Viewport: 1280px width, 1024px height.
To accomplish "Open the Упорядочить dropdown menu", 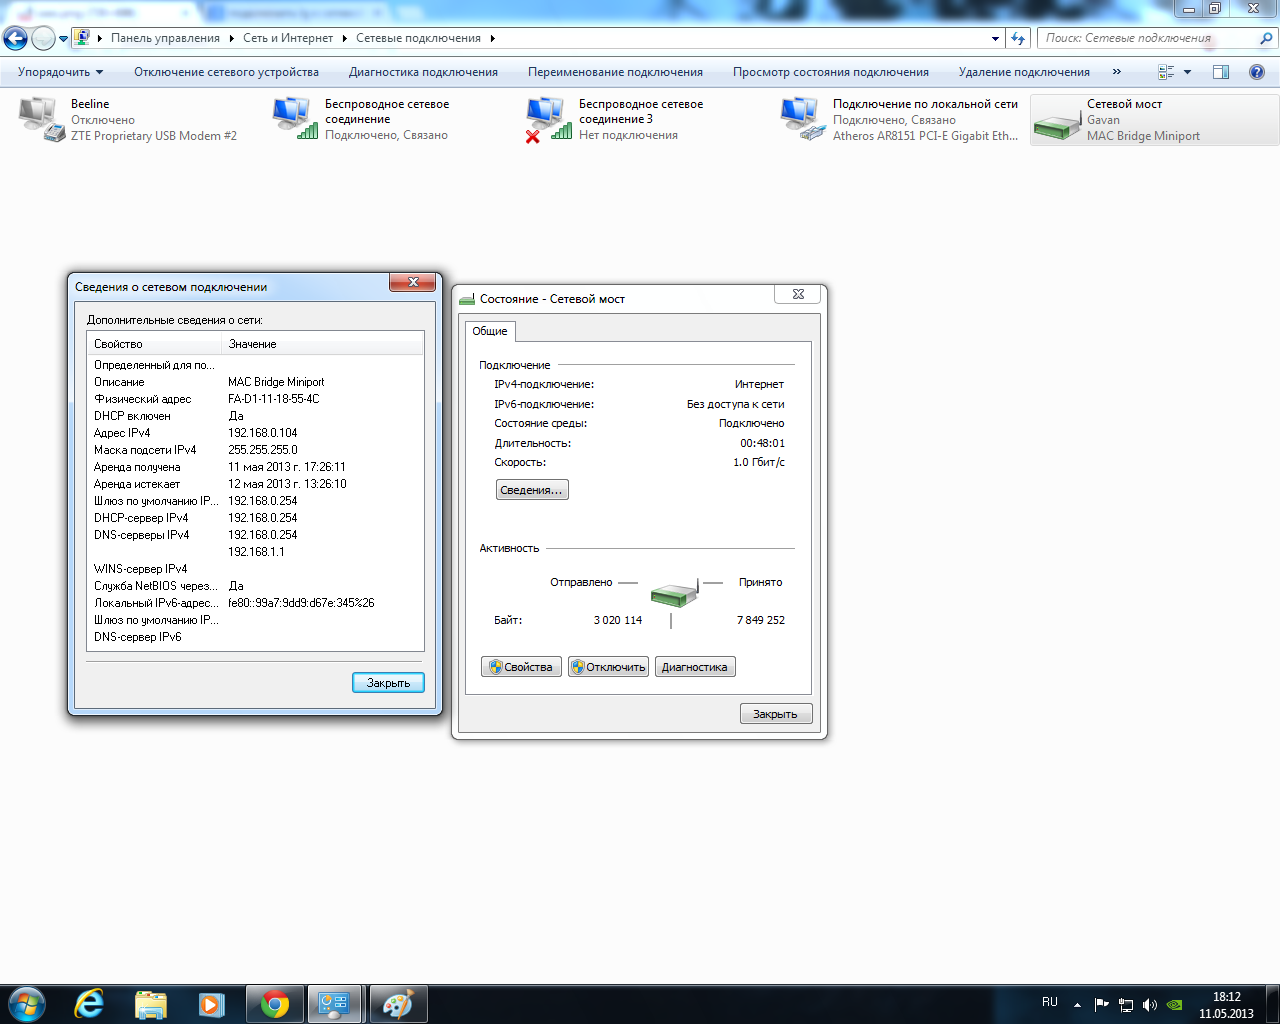I will point(60,72).
